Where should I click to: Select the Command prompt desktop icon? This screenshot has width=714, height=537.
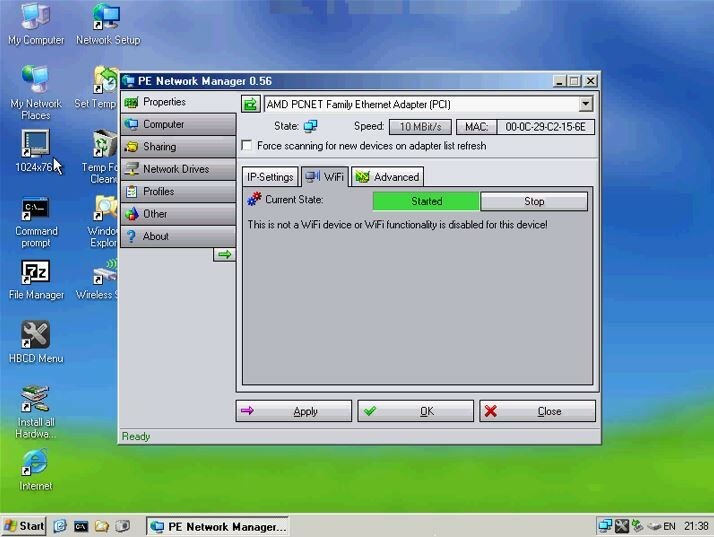[x=36, y=222]
